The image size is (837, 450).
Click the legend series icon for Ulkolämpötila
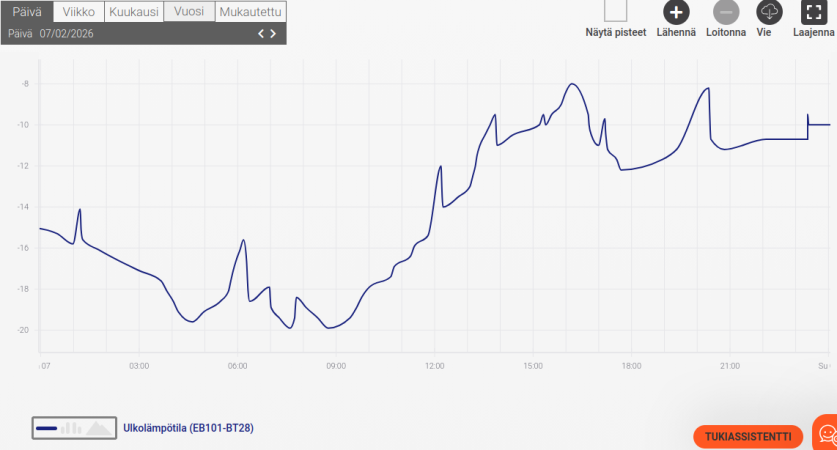(x=73, y=428)
